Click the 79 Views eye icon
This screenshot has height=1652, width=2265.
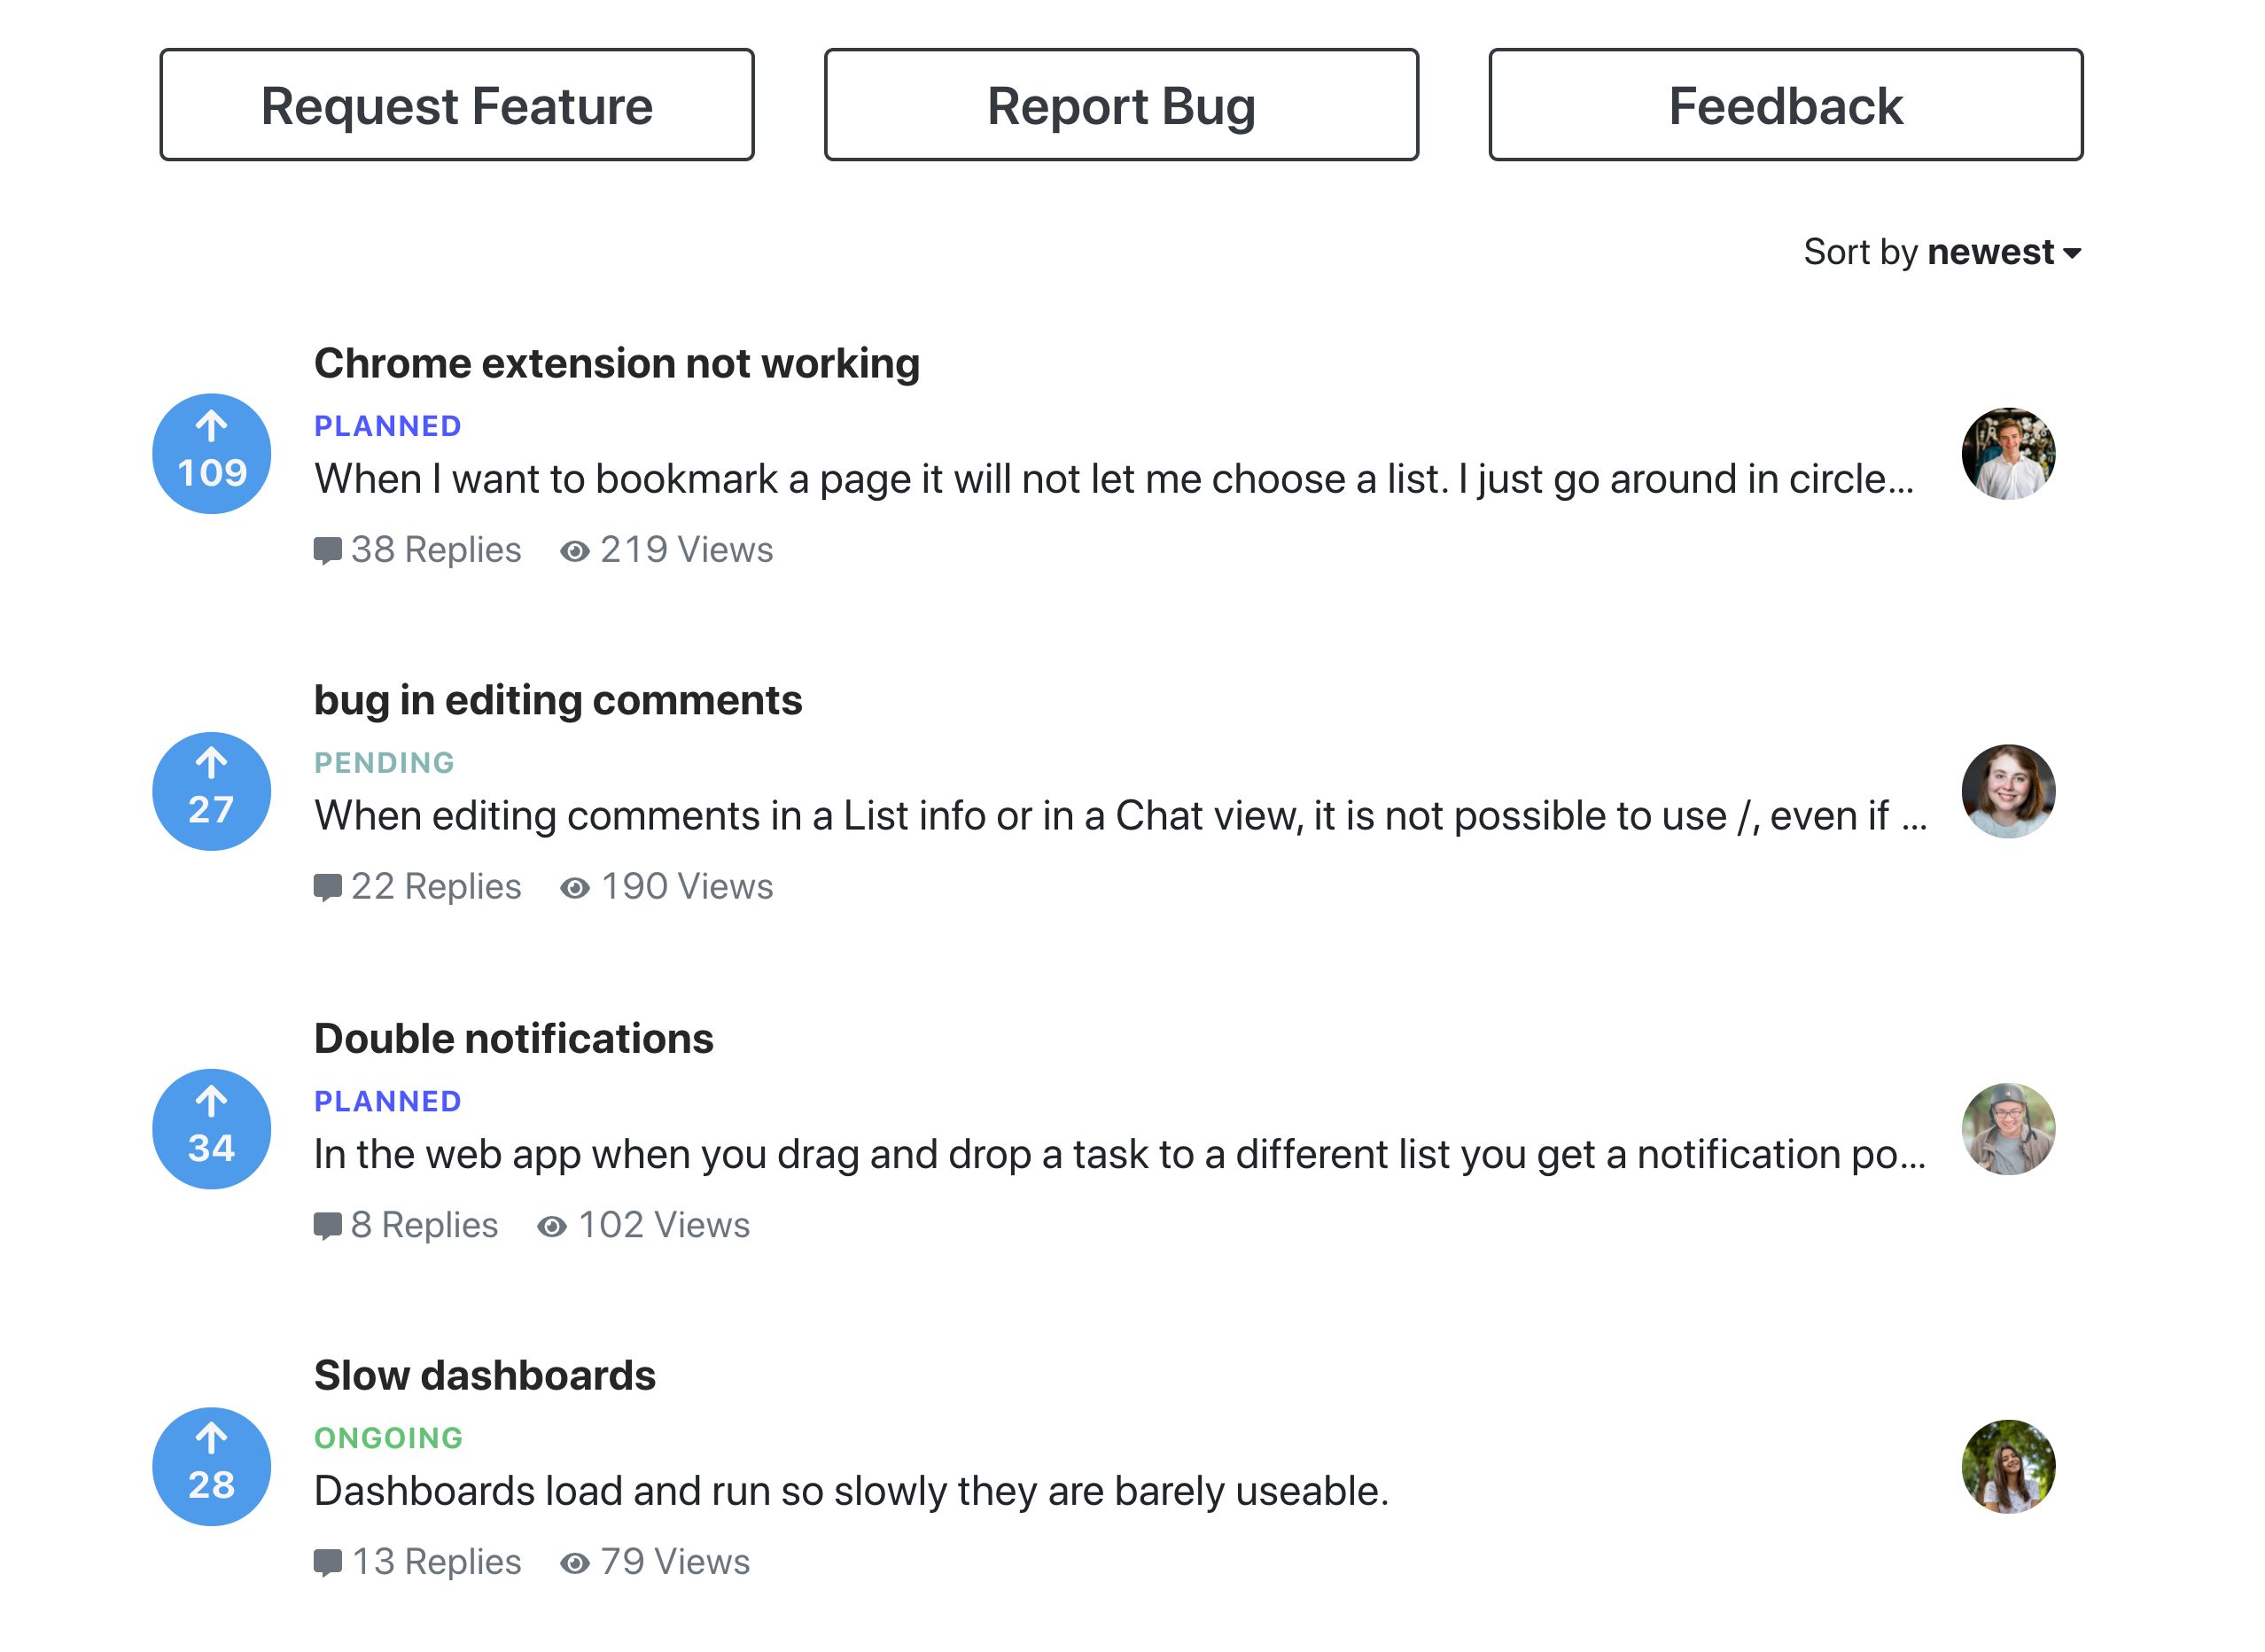(574, 1563)
